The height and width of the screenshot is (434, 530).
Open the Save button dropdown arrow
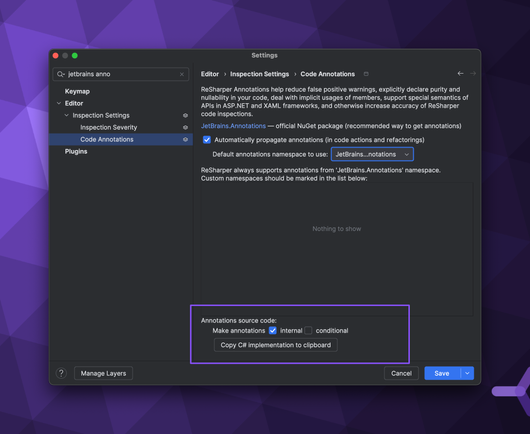[x=467, y=373]
